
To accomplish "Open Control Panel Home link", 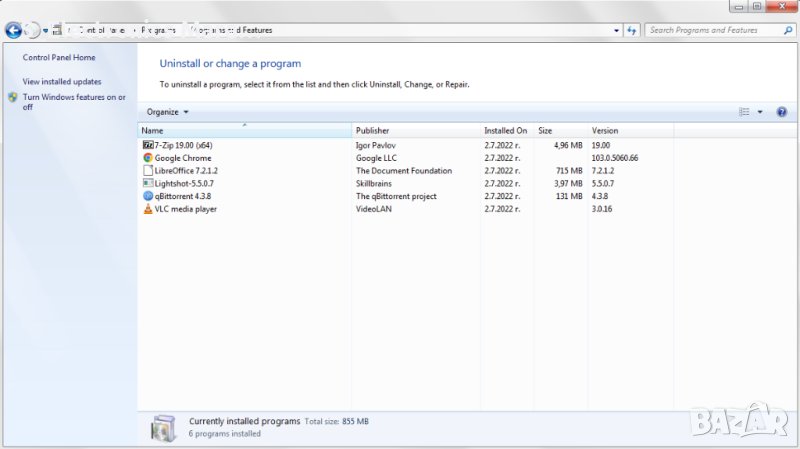I will coord(59,58).
